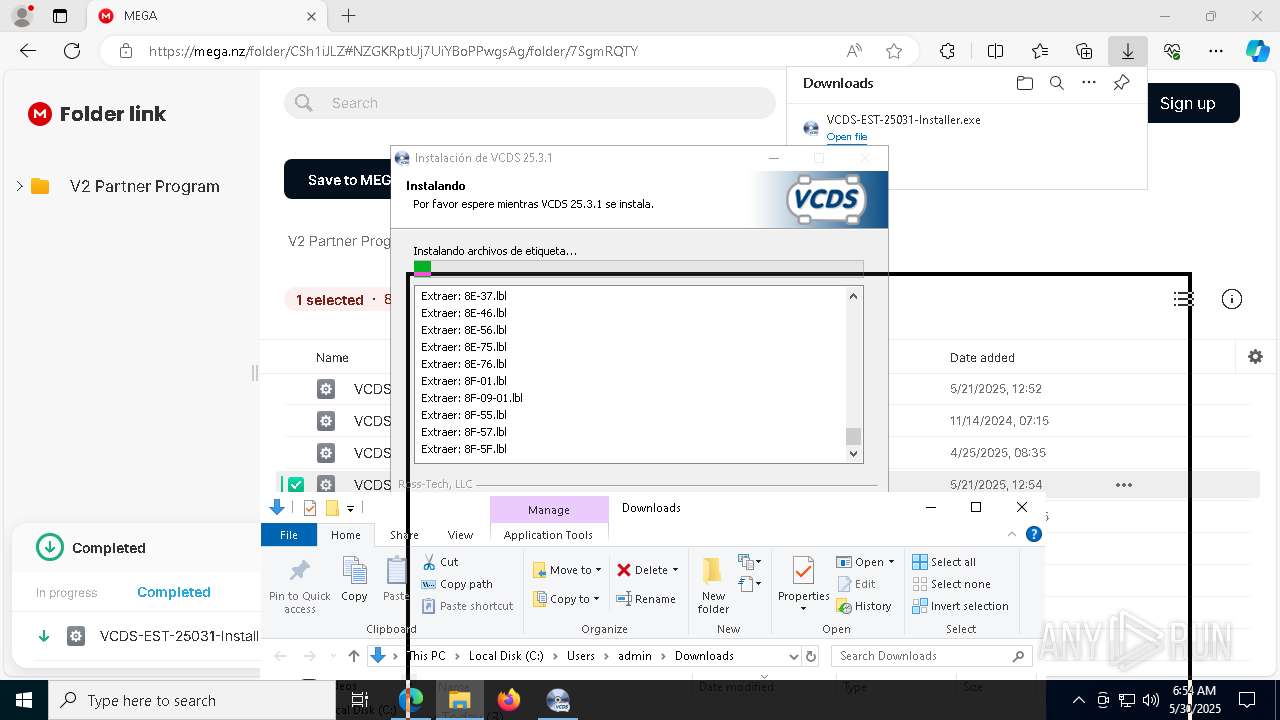Image resolution: width=1280 pixels, height=720 pixels.
Task: Uncheck the selected MEGA file checkbox
Action: click(296, 485)
